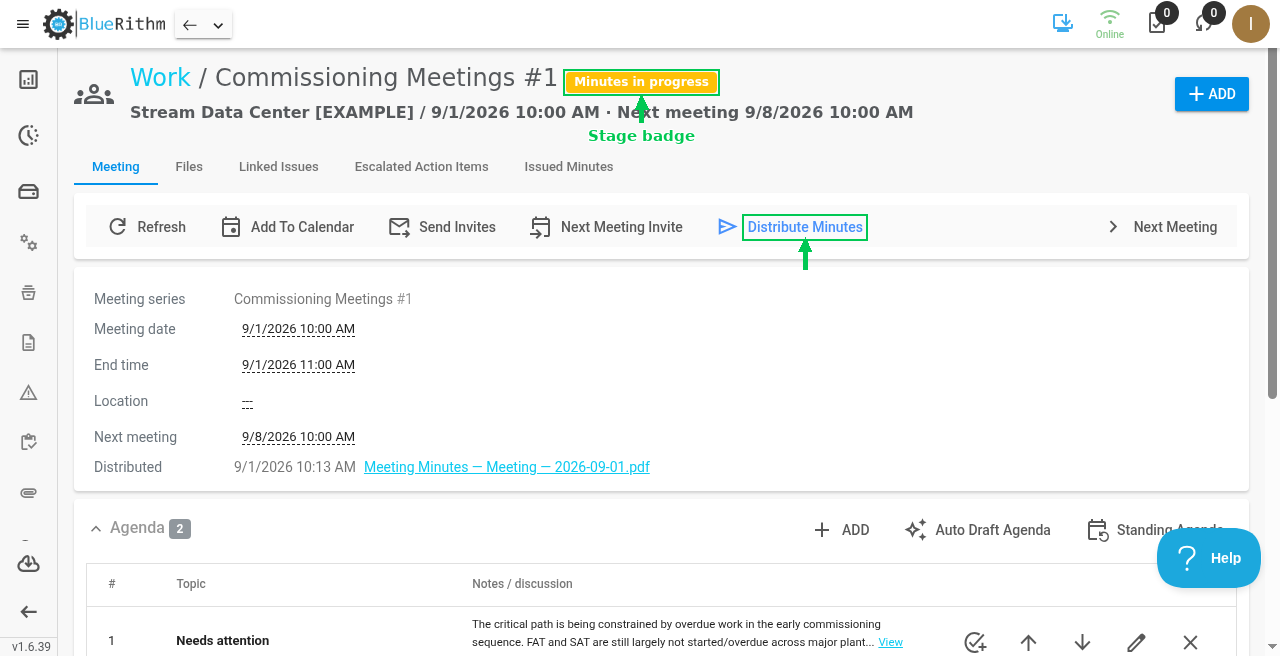This screenshot has height=656, width=1280.
Task: Click Auto Draft Agenda
Action: pos(977,530)
